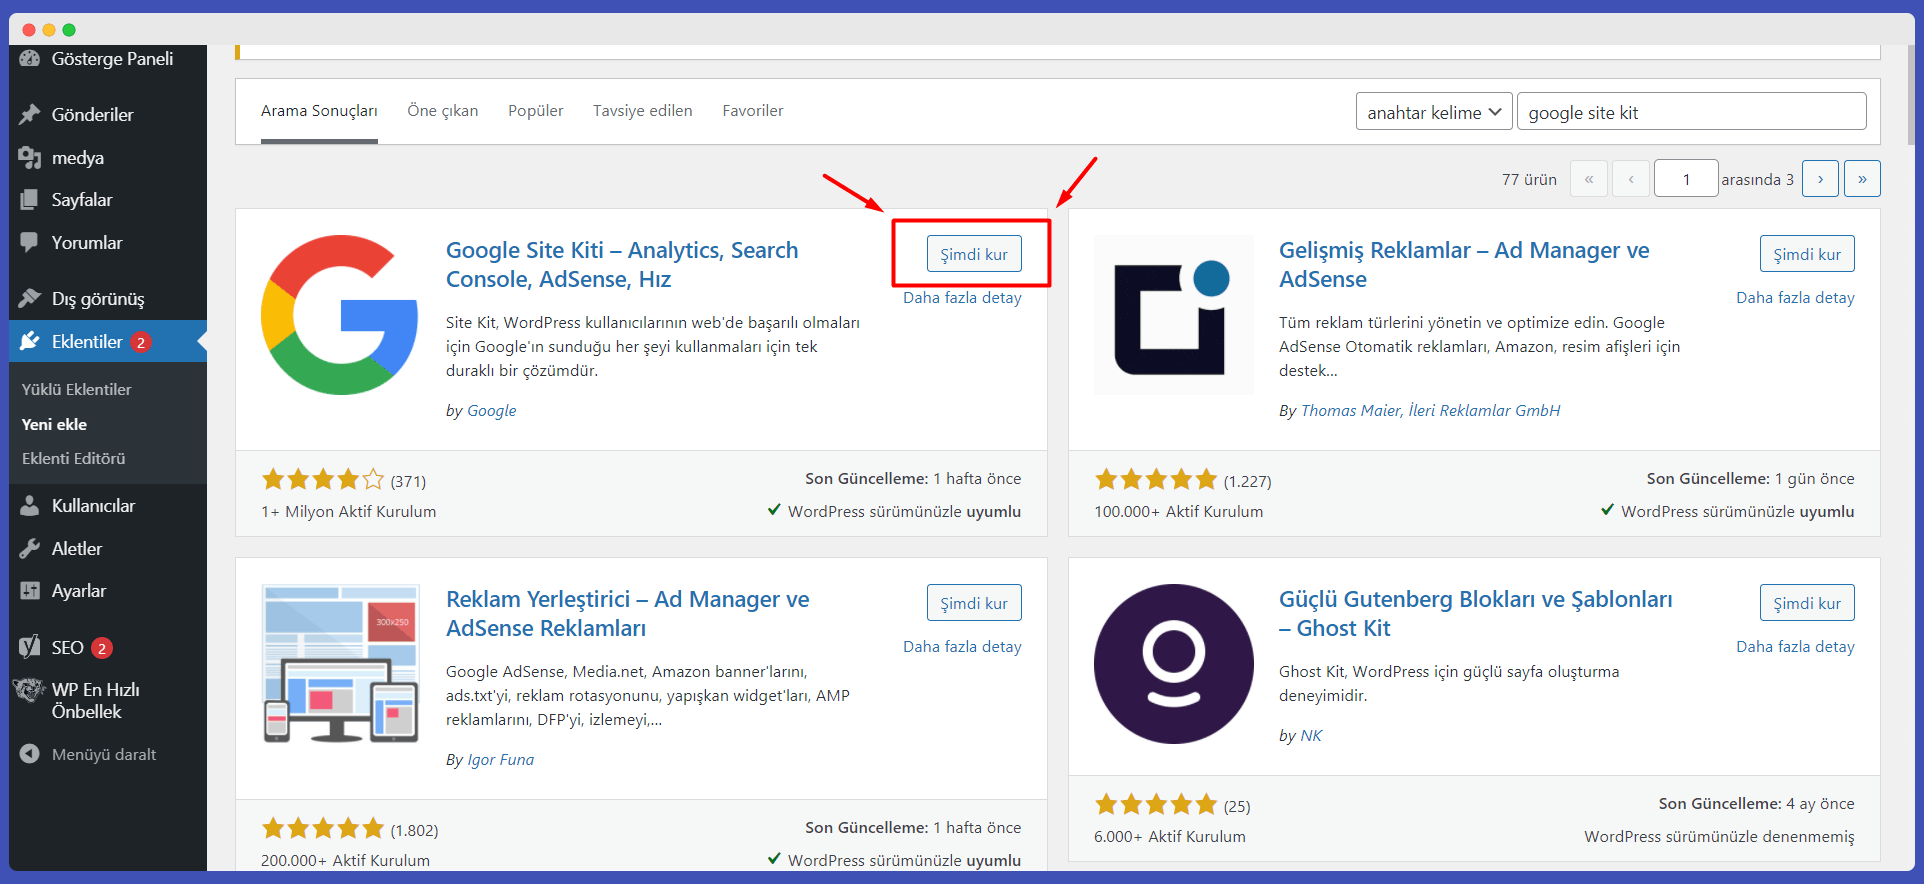Click the Eklentiler plug icon
The width and height of the screenshot is (1924, 884).
click(x=30, y=341)
